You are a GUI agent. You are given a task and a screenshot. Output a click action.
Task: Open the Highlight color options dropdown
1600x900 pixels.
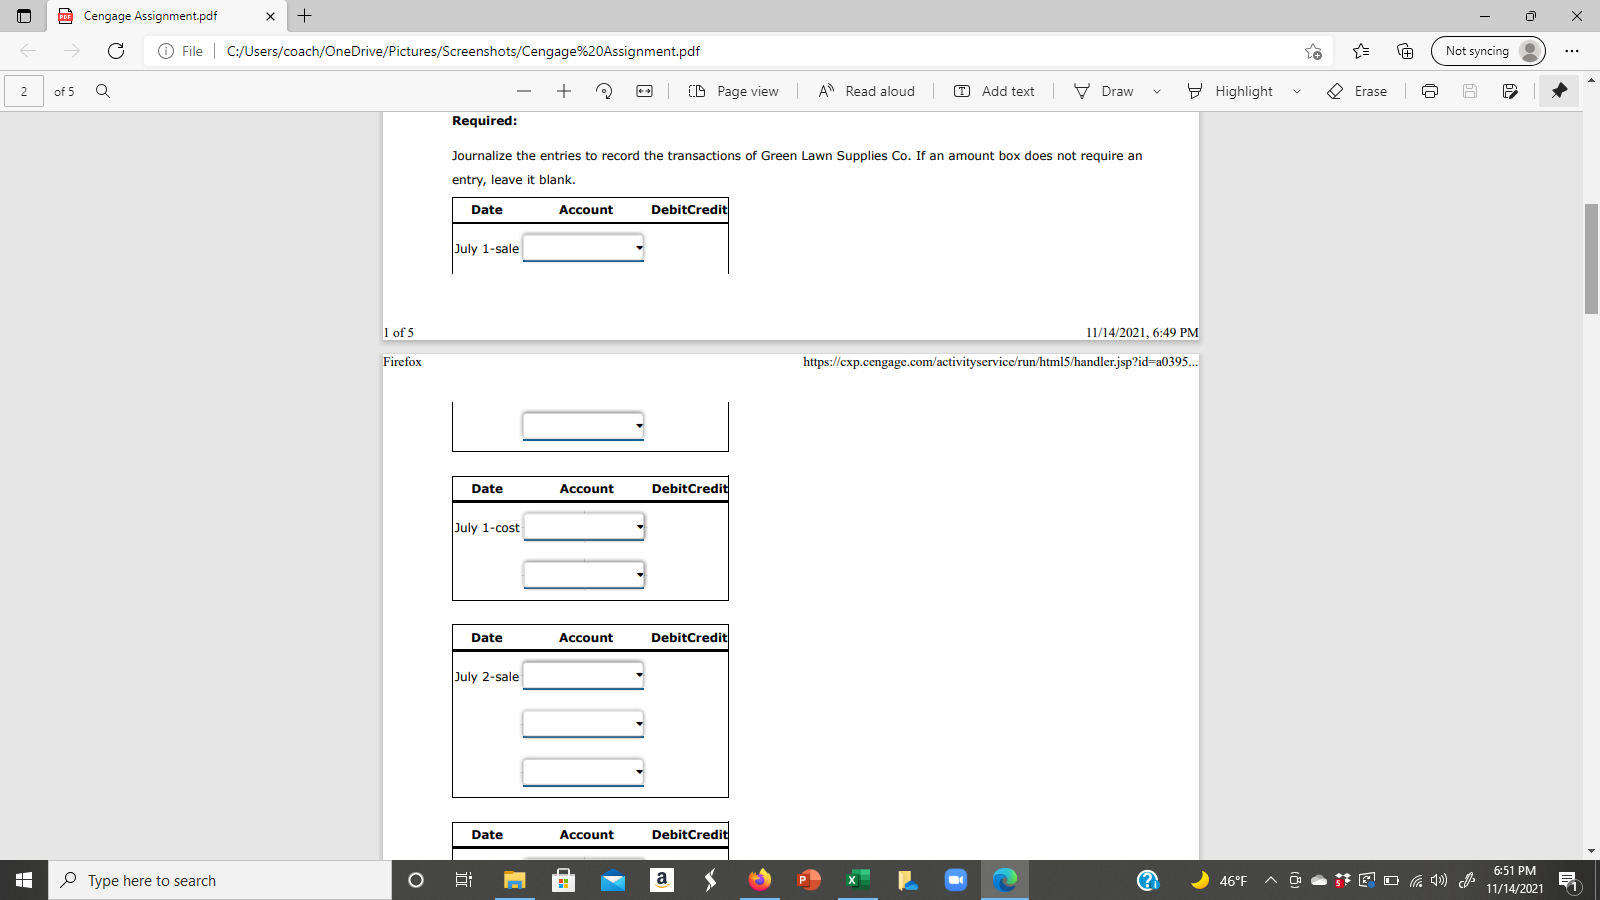(1297, 91)
